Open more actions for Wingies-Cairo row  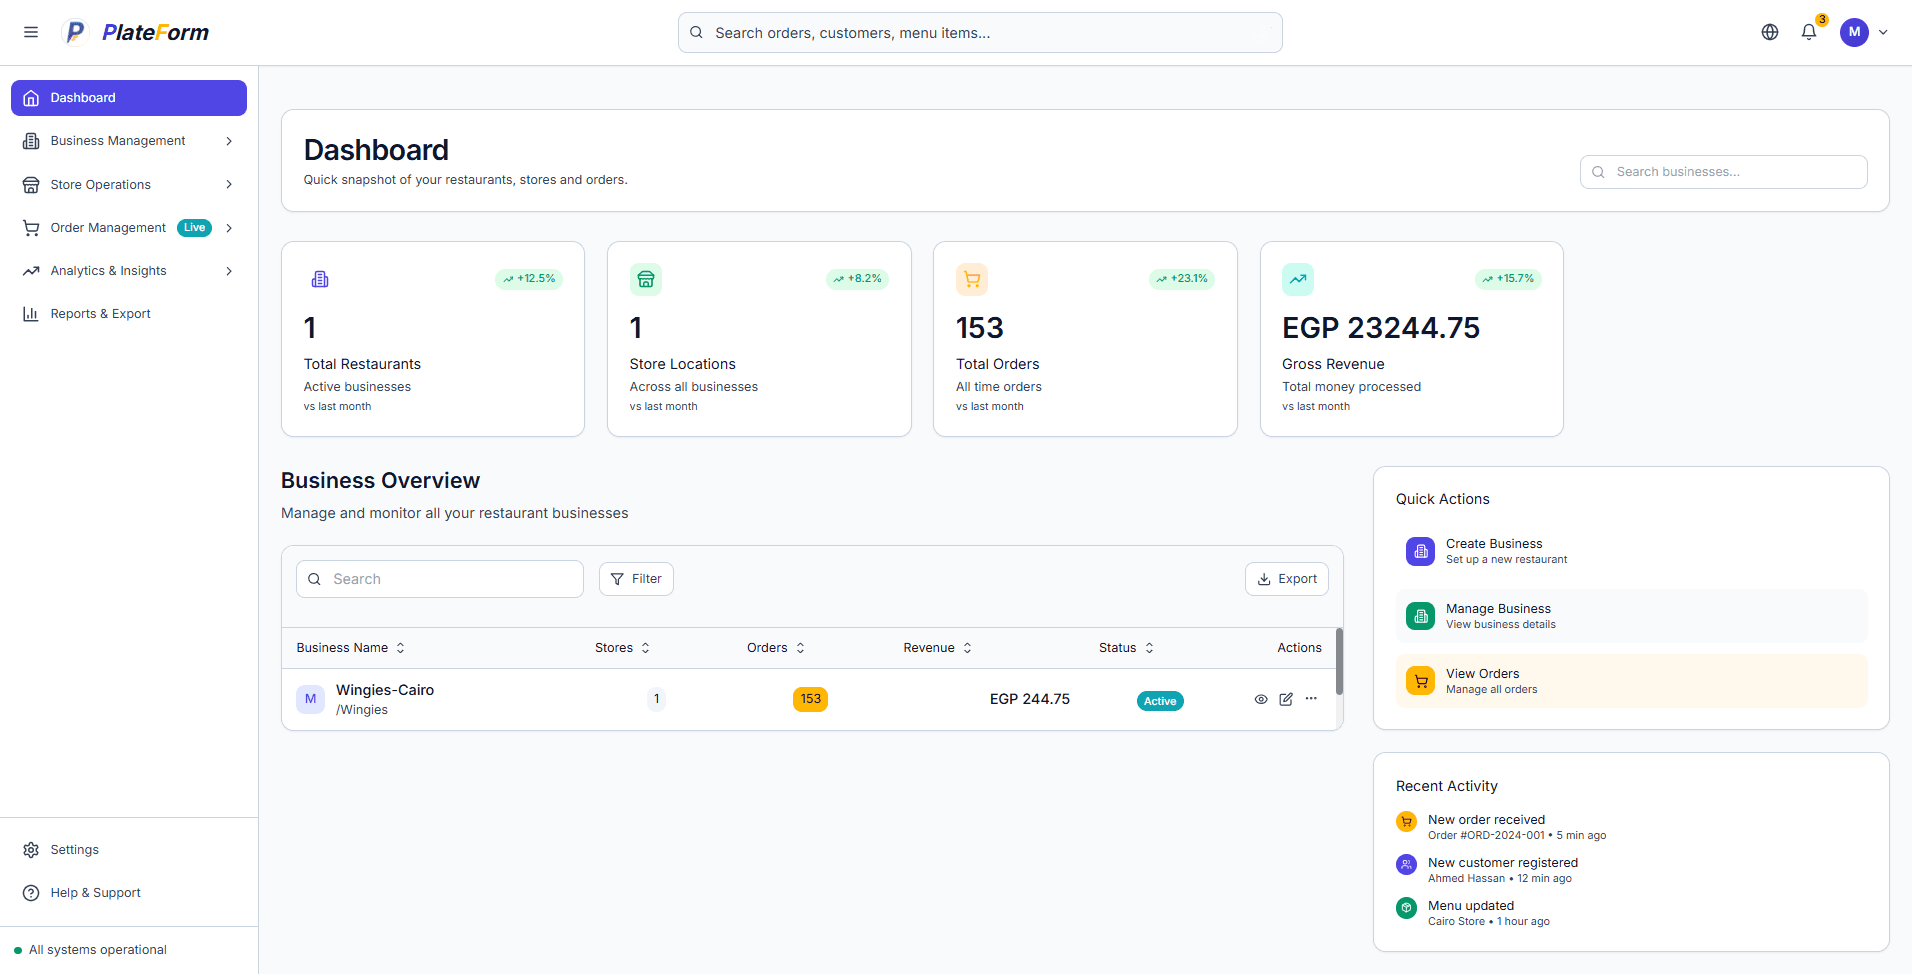1311,699
